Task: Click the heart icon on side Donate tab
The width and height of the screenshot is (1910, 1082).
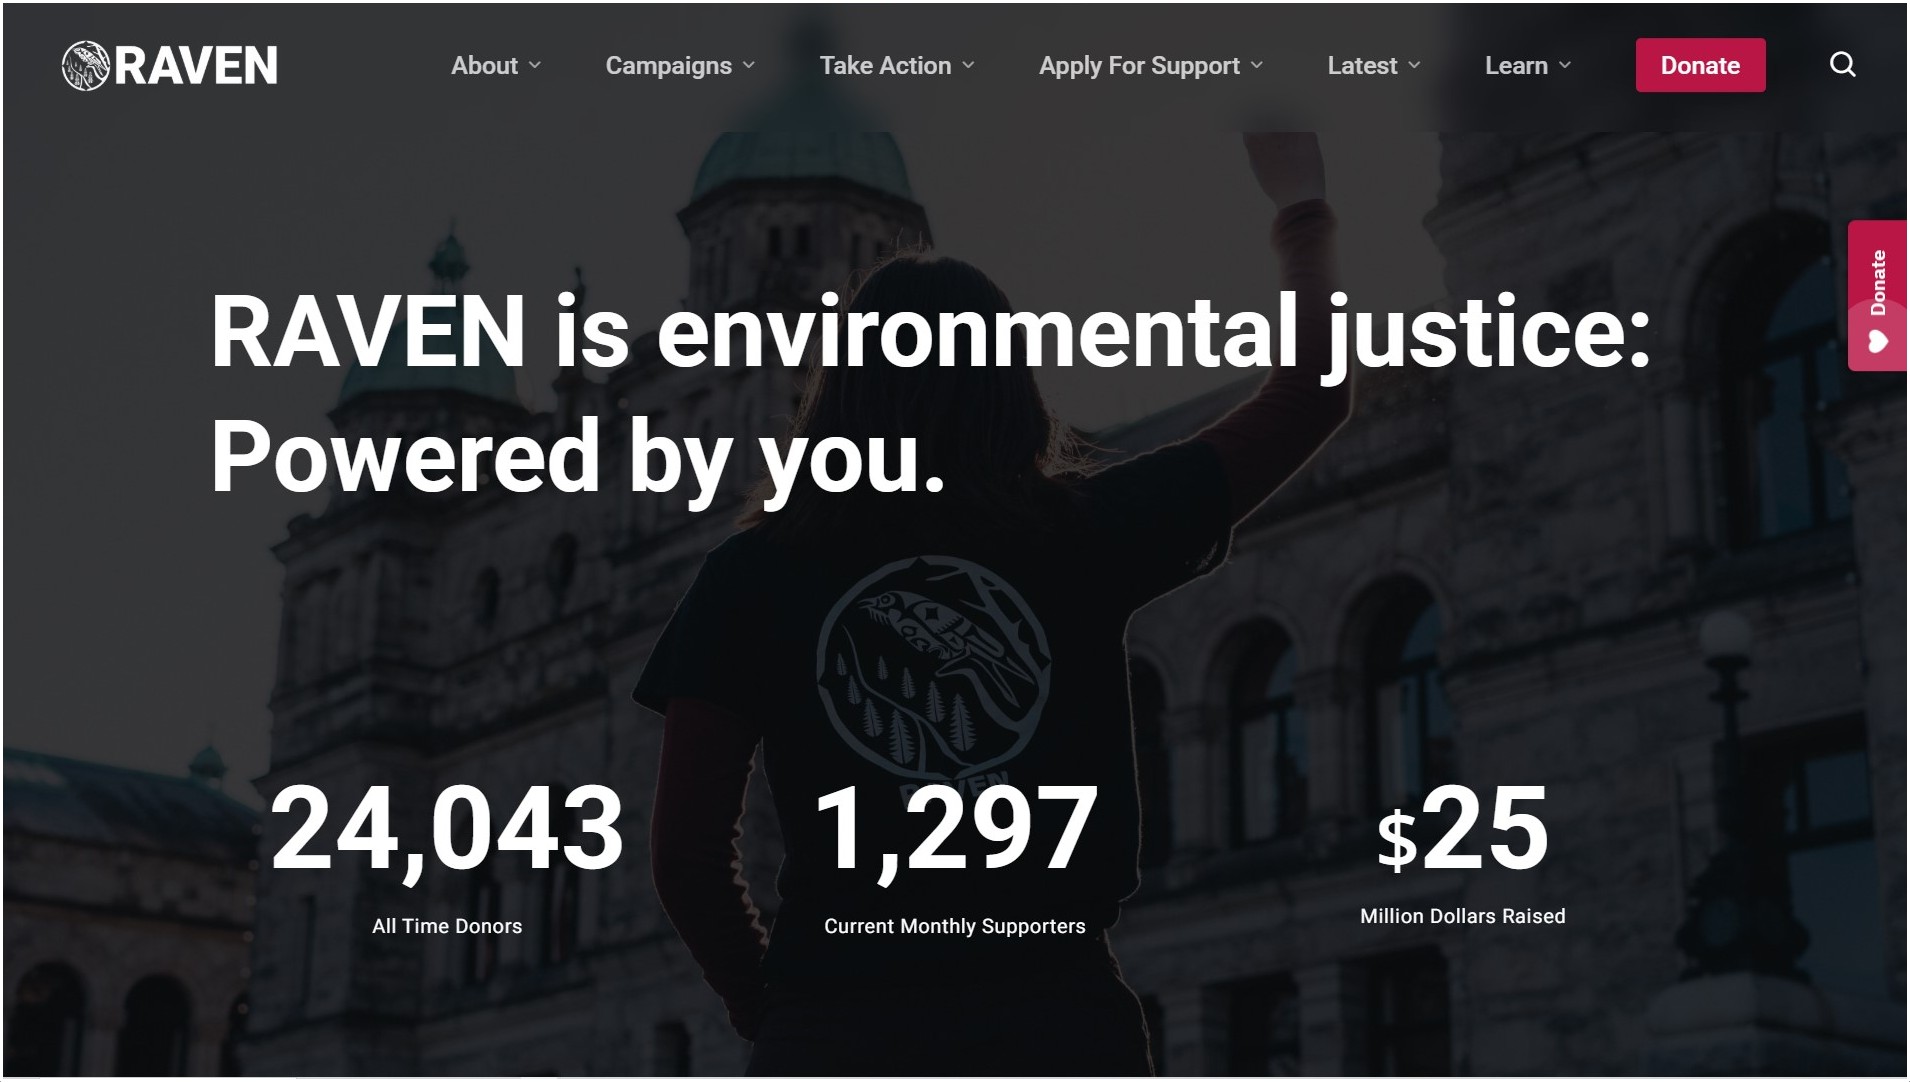Action: [x=1877, y=342]
